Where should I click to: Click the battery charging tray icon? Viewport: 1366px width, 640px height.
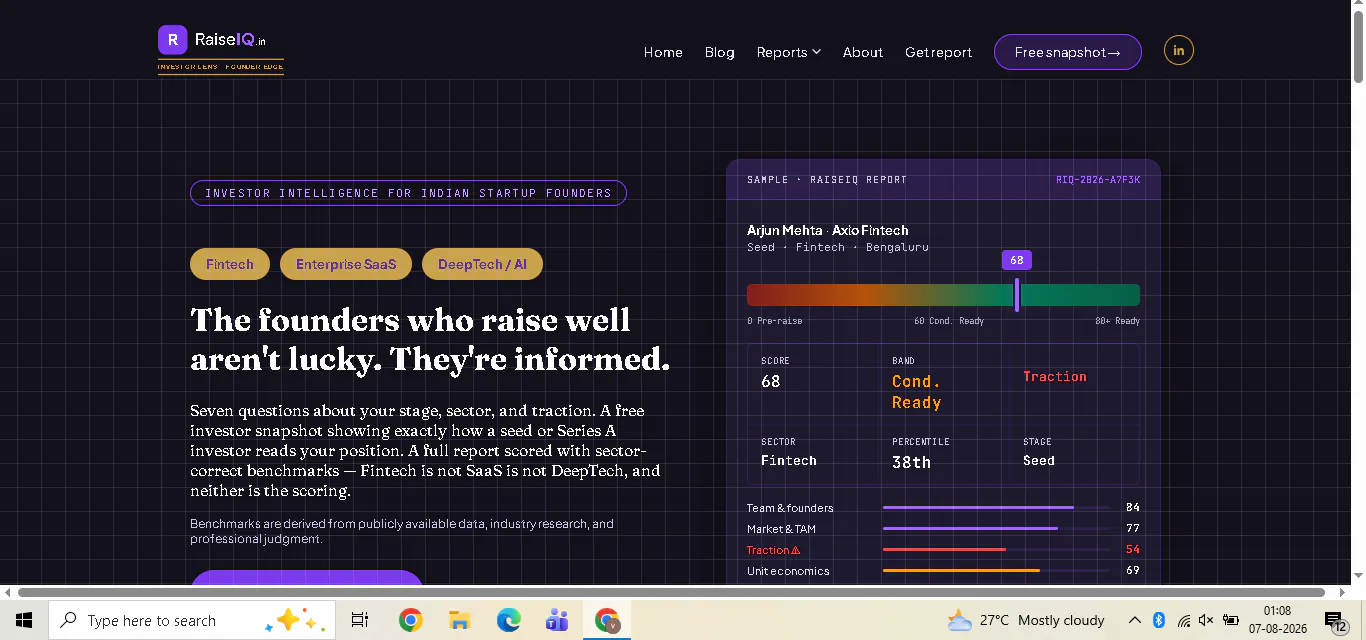(1231, 620)
